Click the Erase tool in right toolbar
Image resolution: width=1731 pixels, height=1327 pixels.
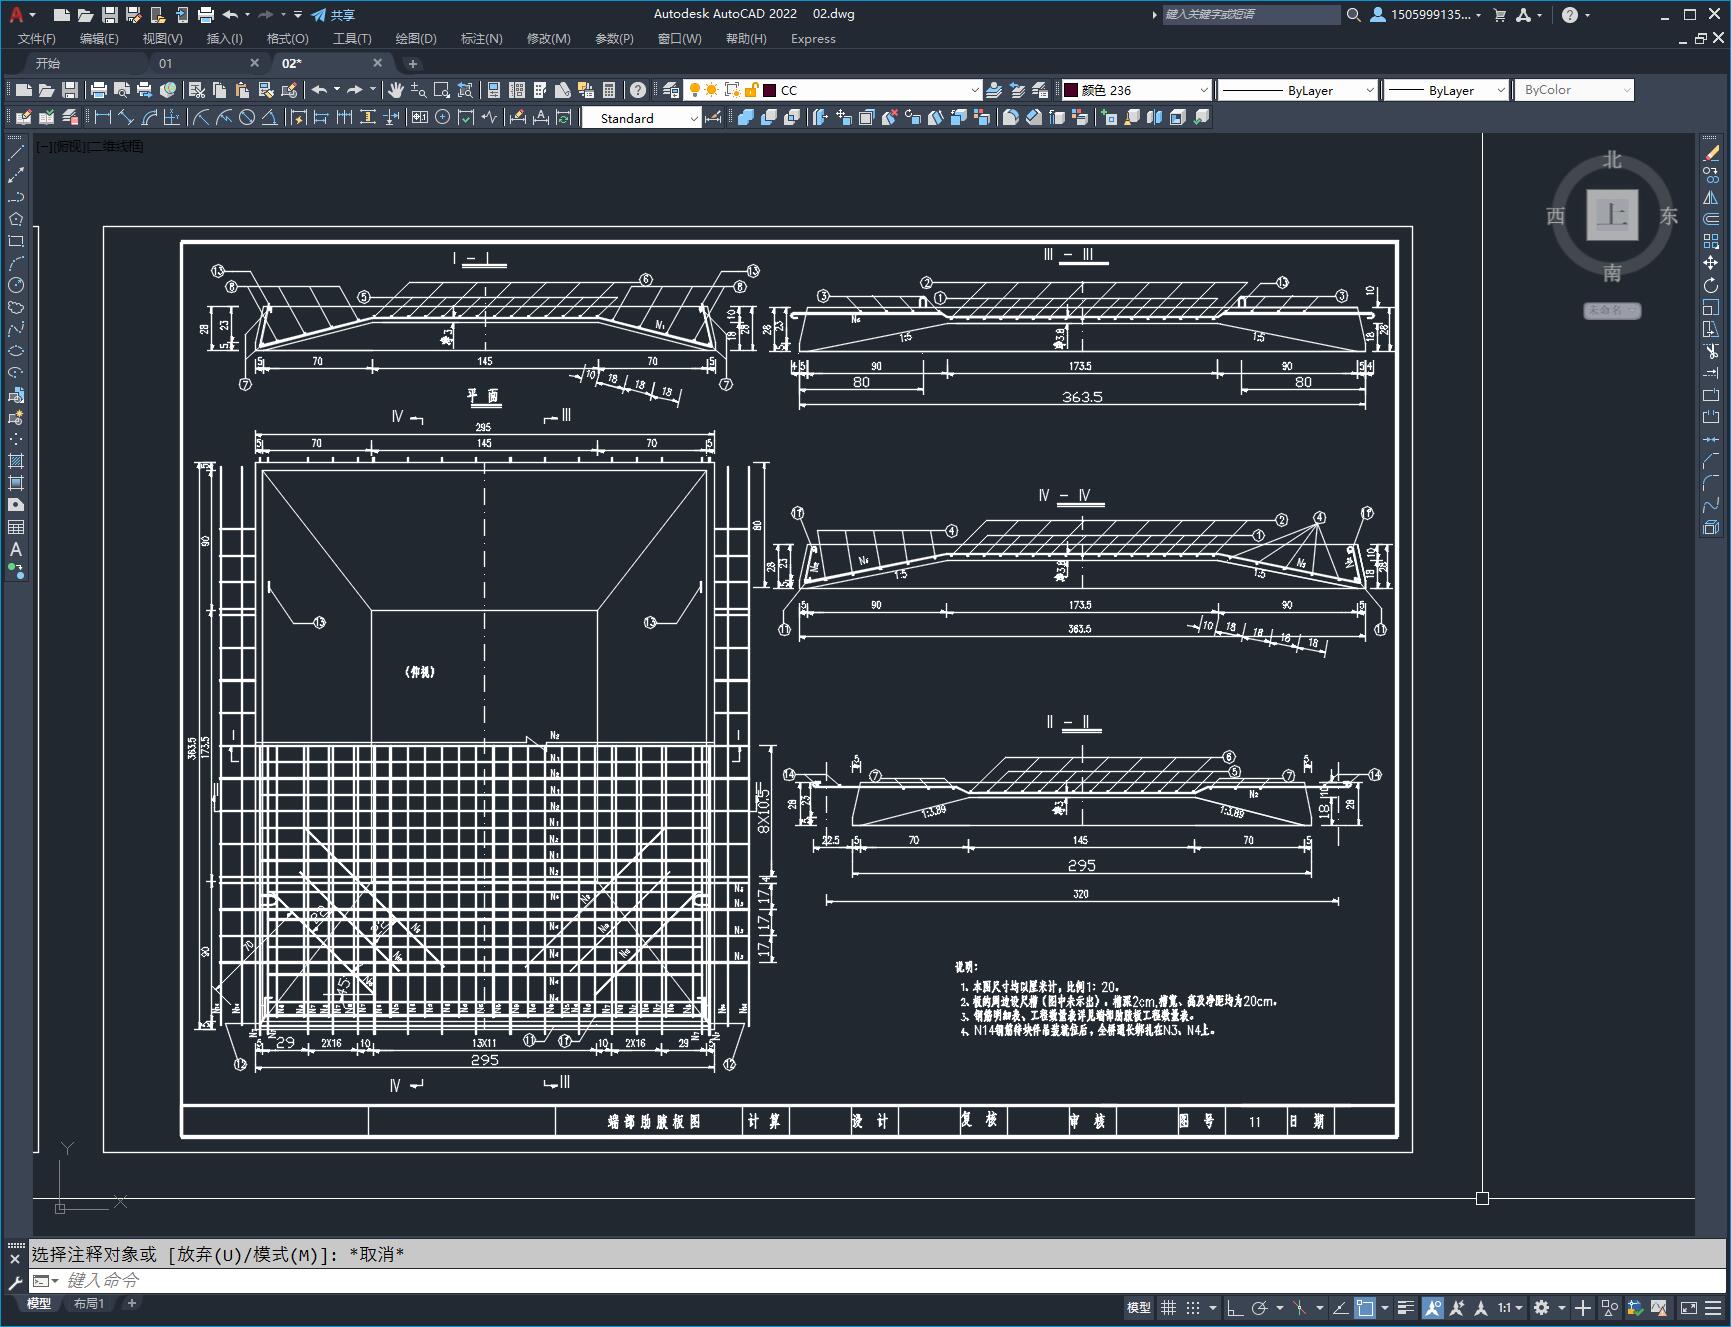[x=1711, y=153]
